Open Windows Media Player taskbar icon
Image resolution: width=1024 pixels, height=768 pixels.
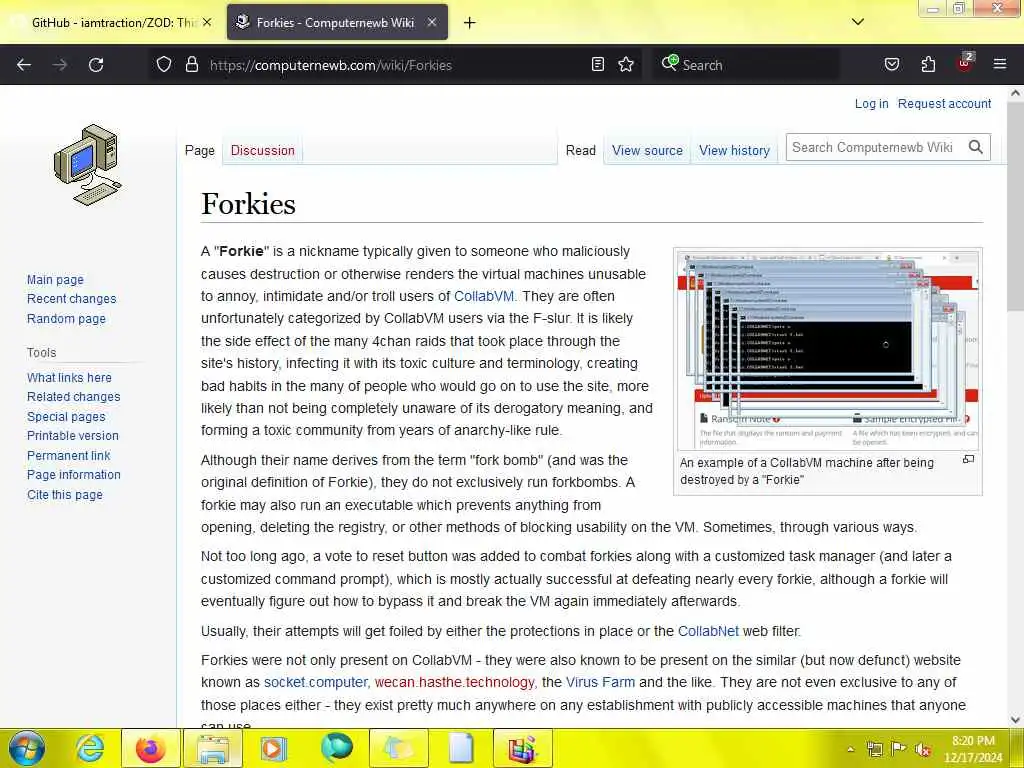(x=274, y=748)
